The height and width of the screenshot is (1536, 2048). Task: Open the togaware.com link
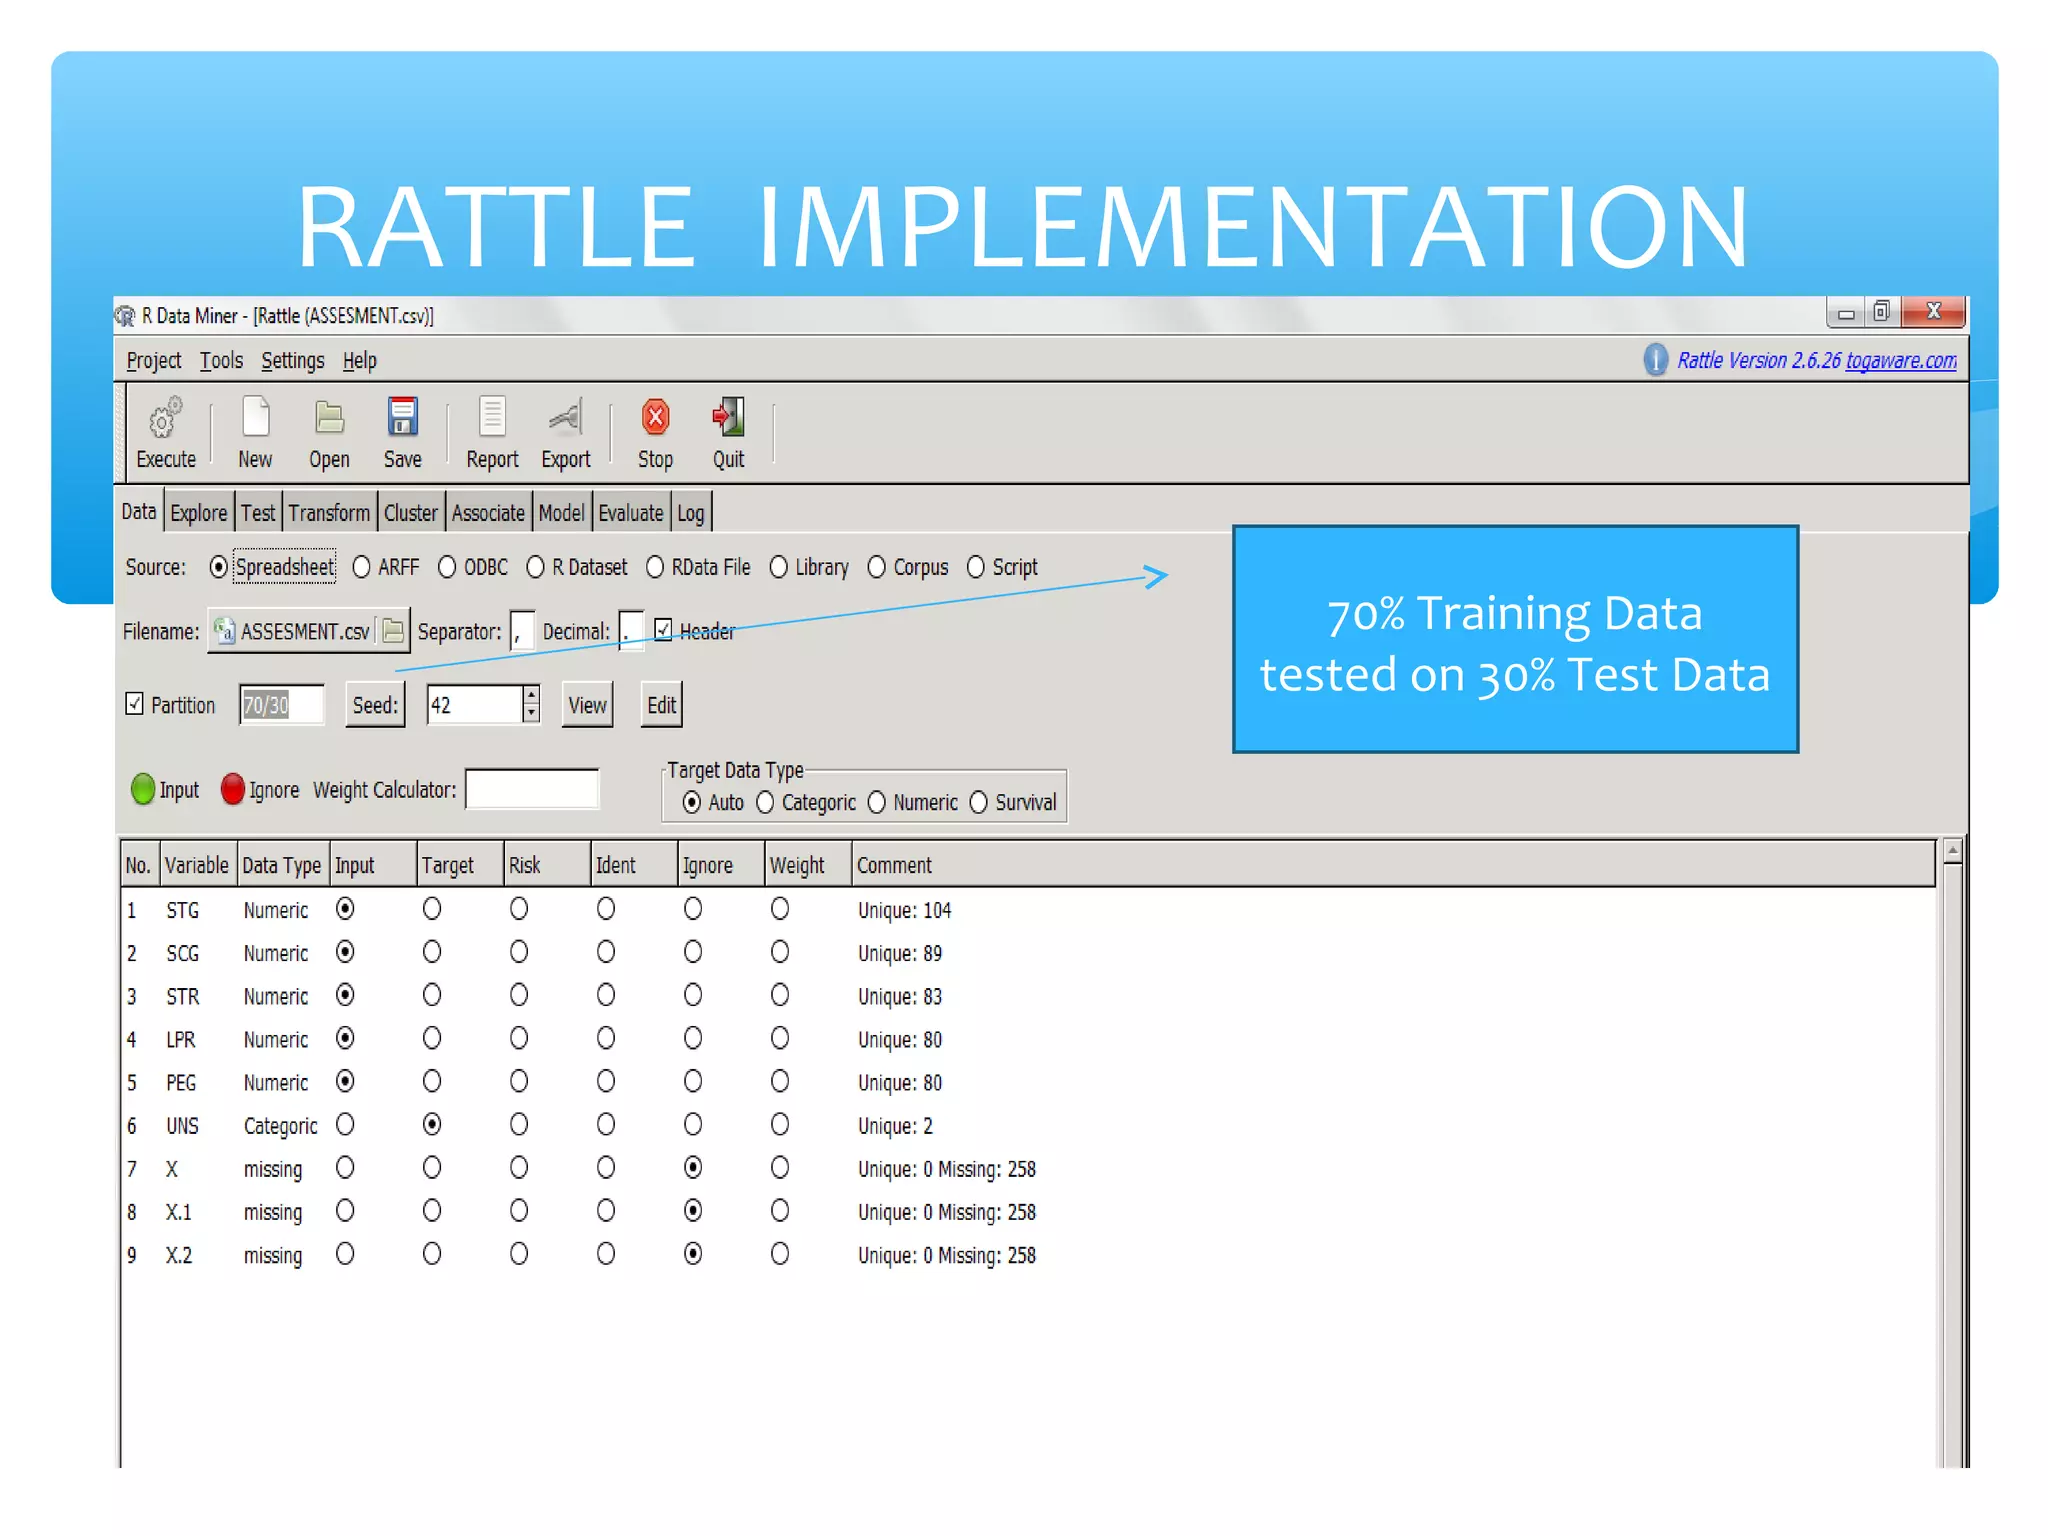(x=1900, y=360)
